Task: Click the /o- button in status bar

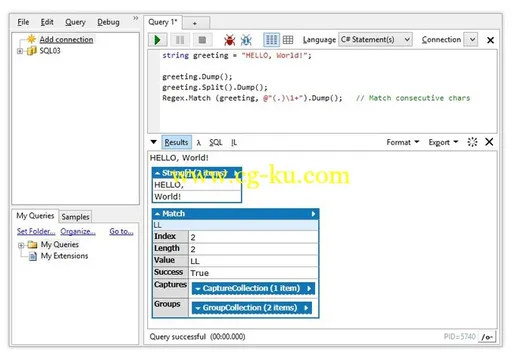Action: pyautogui.click(x=487, y=337)
